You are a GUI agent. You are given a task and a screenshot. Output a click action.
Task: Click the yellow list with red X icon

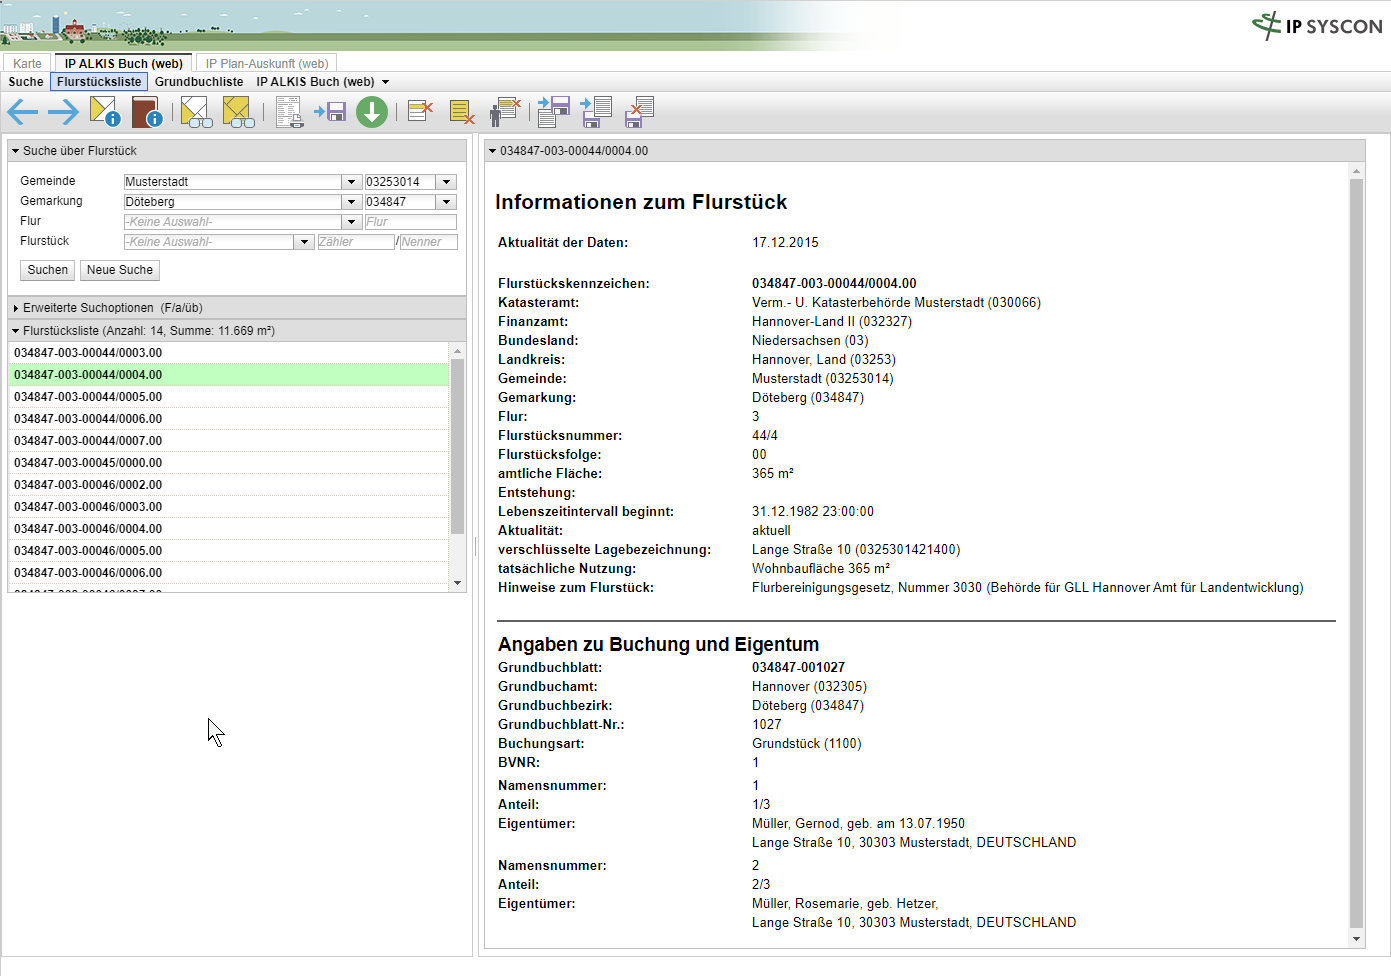coord(461,112)
